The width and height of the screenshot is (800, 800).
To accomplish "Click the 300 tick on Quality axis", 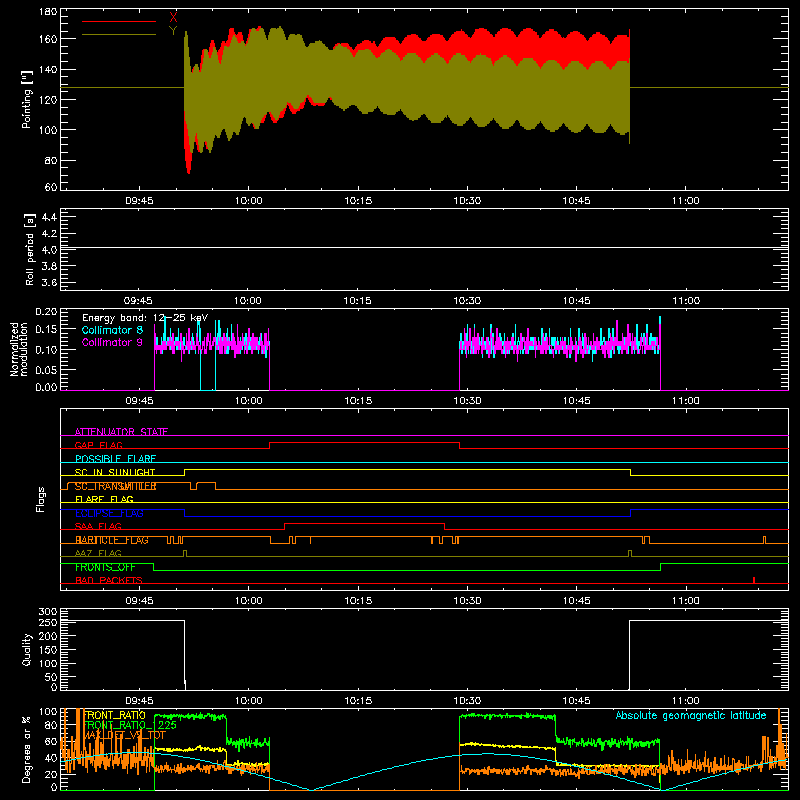I will [48, 612].
